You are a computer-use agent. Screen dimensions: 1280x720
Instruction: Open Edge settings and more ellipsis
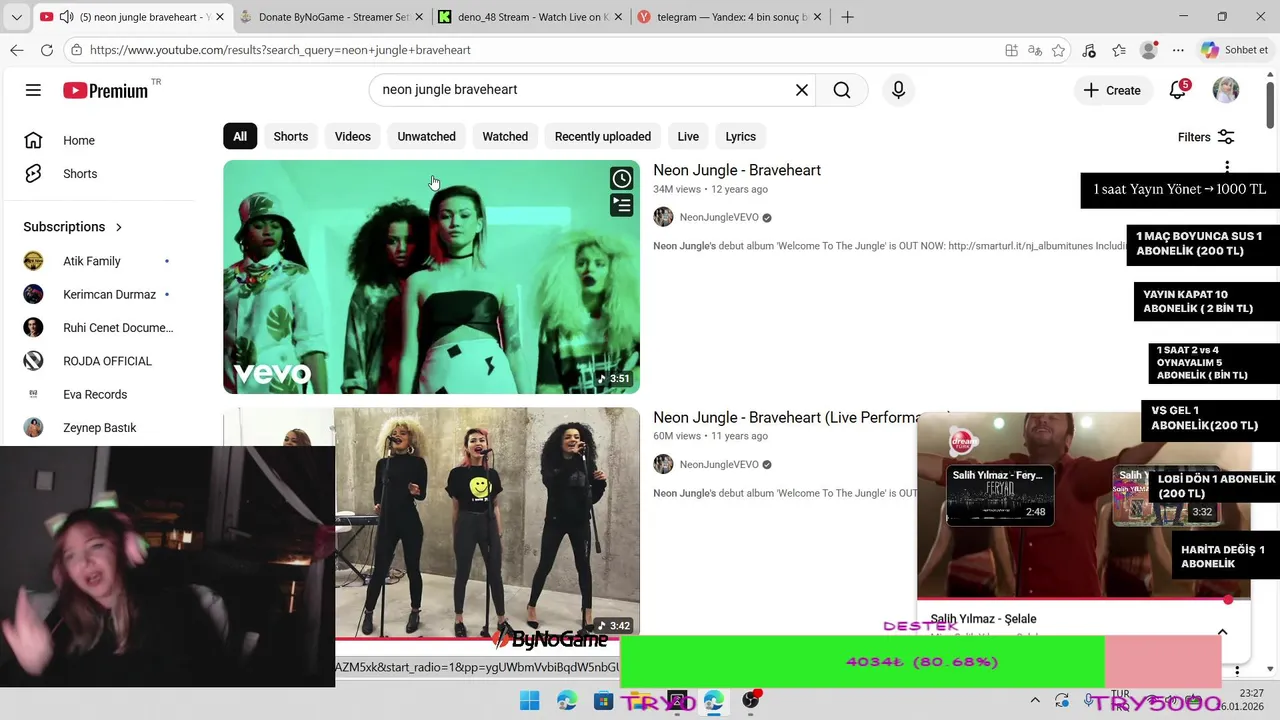pyautogui.click(x=1179, y=50)
